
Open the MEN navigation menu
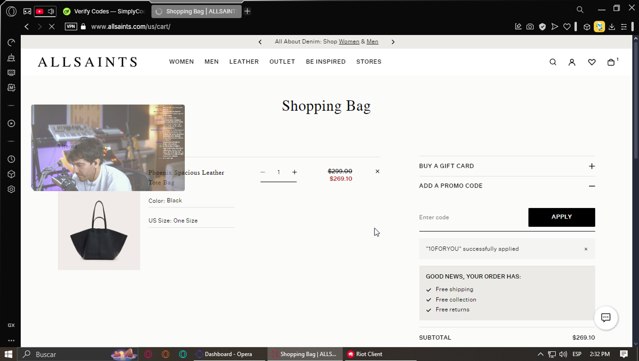[x=212, y=62]
